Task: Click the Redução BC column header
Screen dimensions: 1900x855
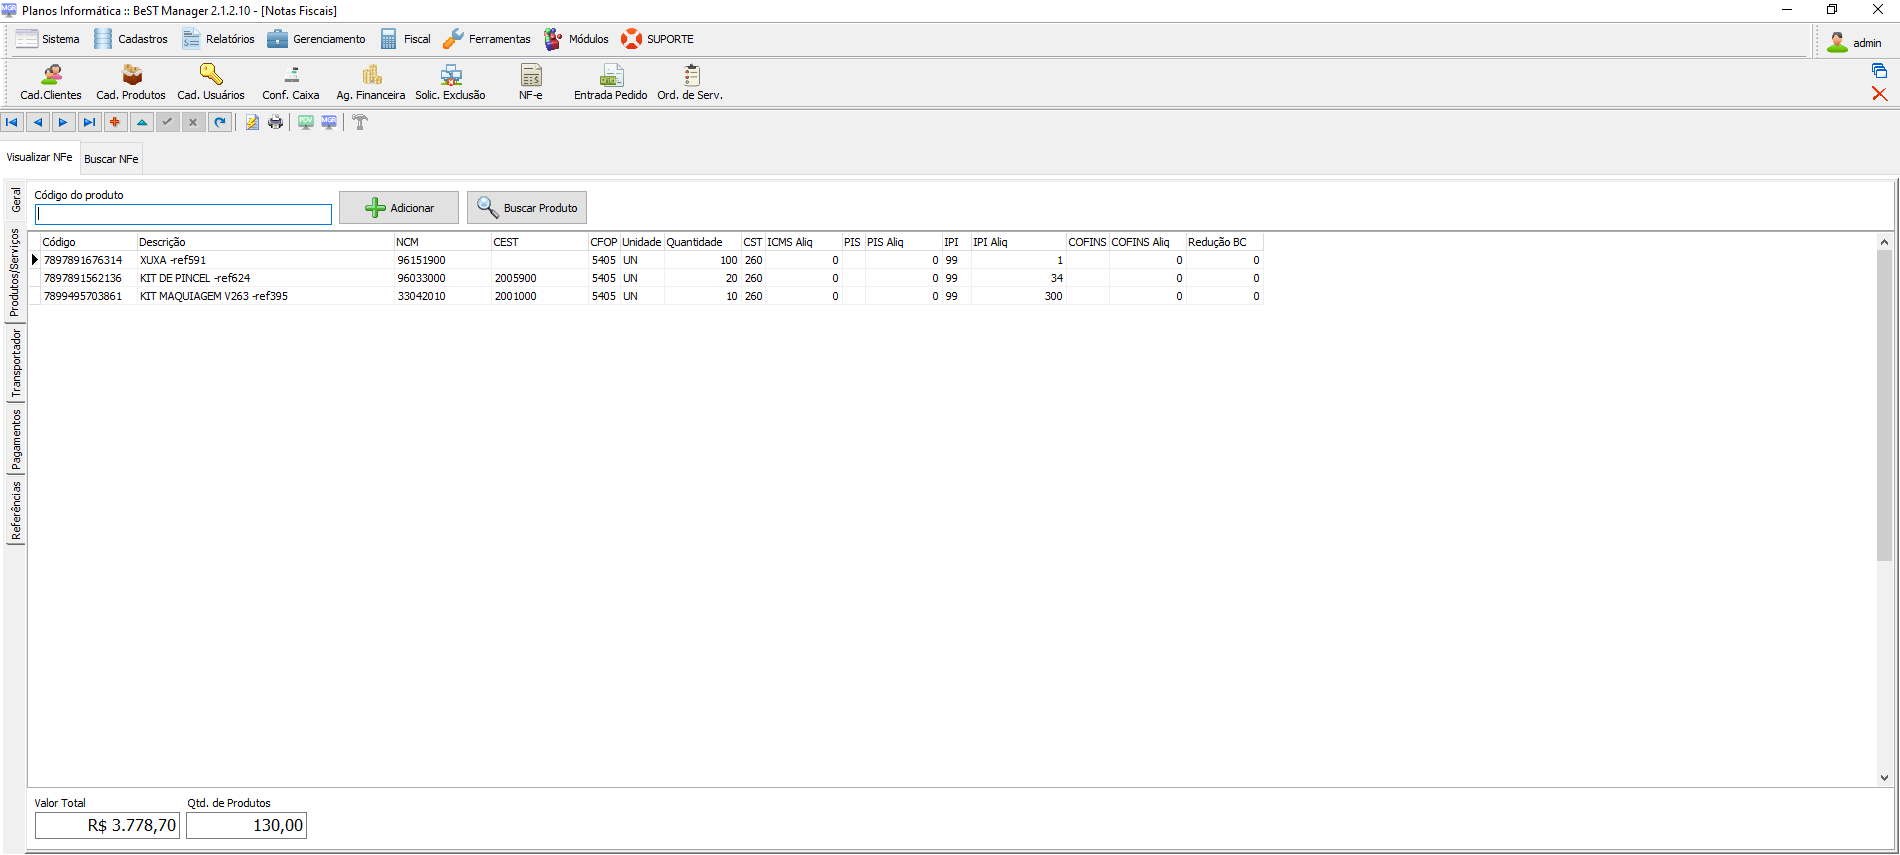Action: pyautogui.click(x=1224, y=242)
